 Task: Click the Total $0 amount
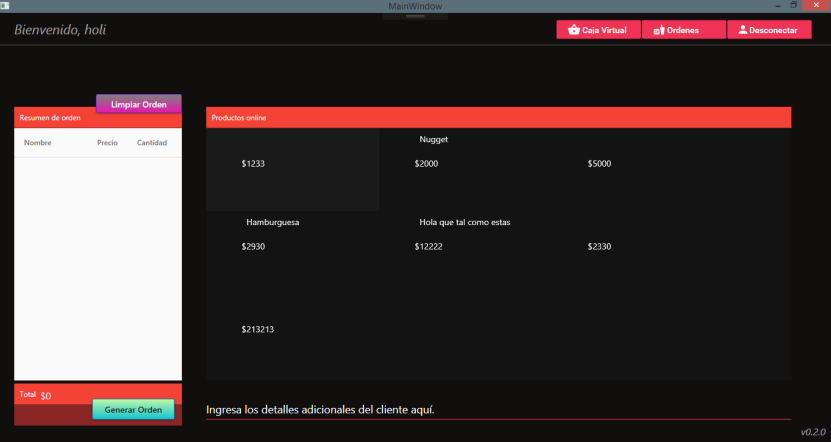pos(46,396)
